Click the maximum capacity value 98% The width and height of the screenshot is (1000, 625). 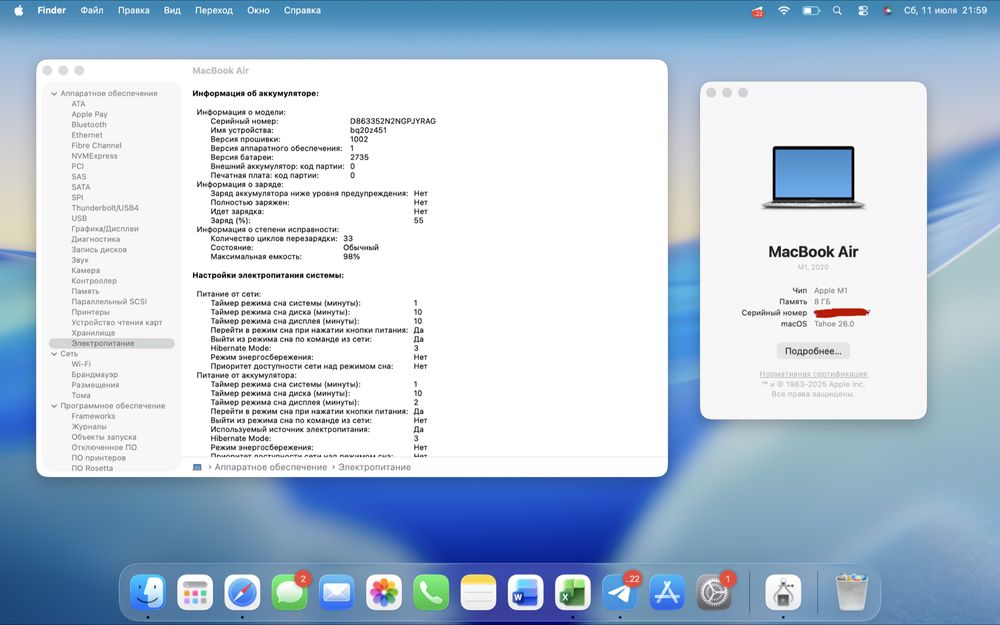[351, 256]
